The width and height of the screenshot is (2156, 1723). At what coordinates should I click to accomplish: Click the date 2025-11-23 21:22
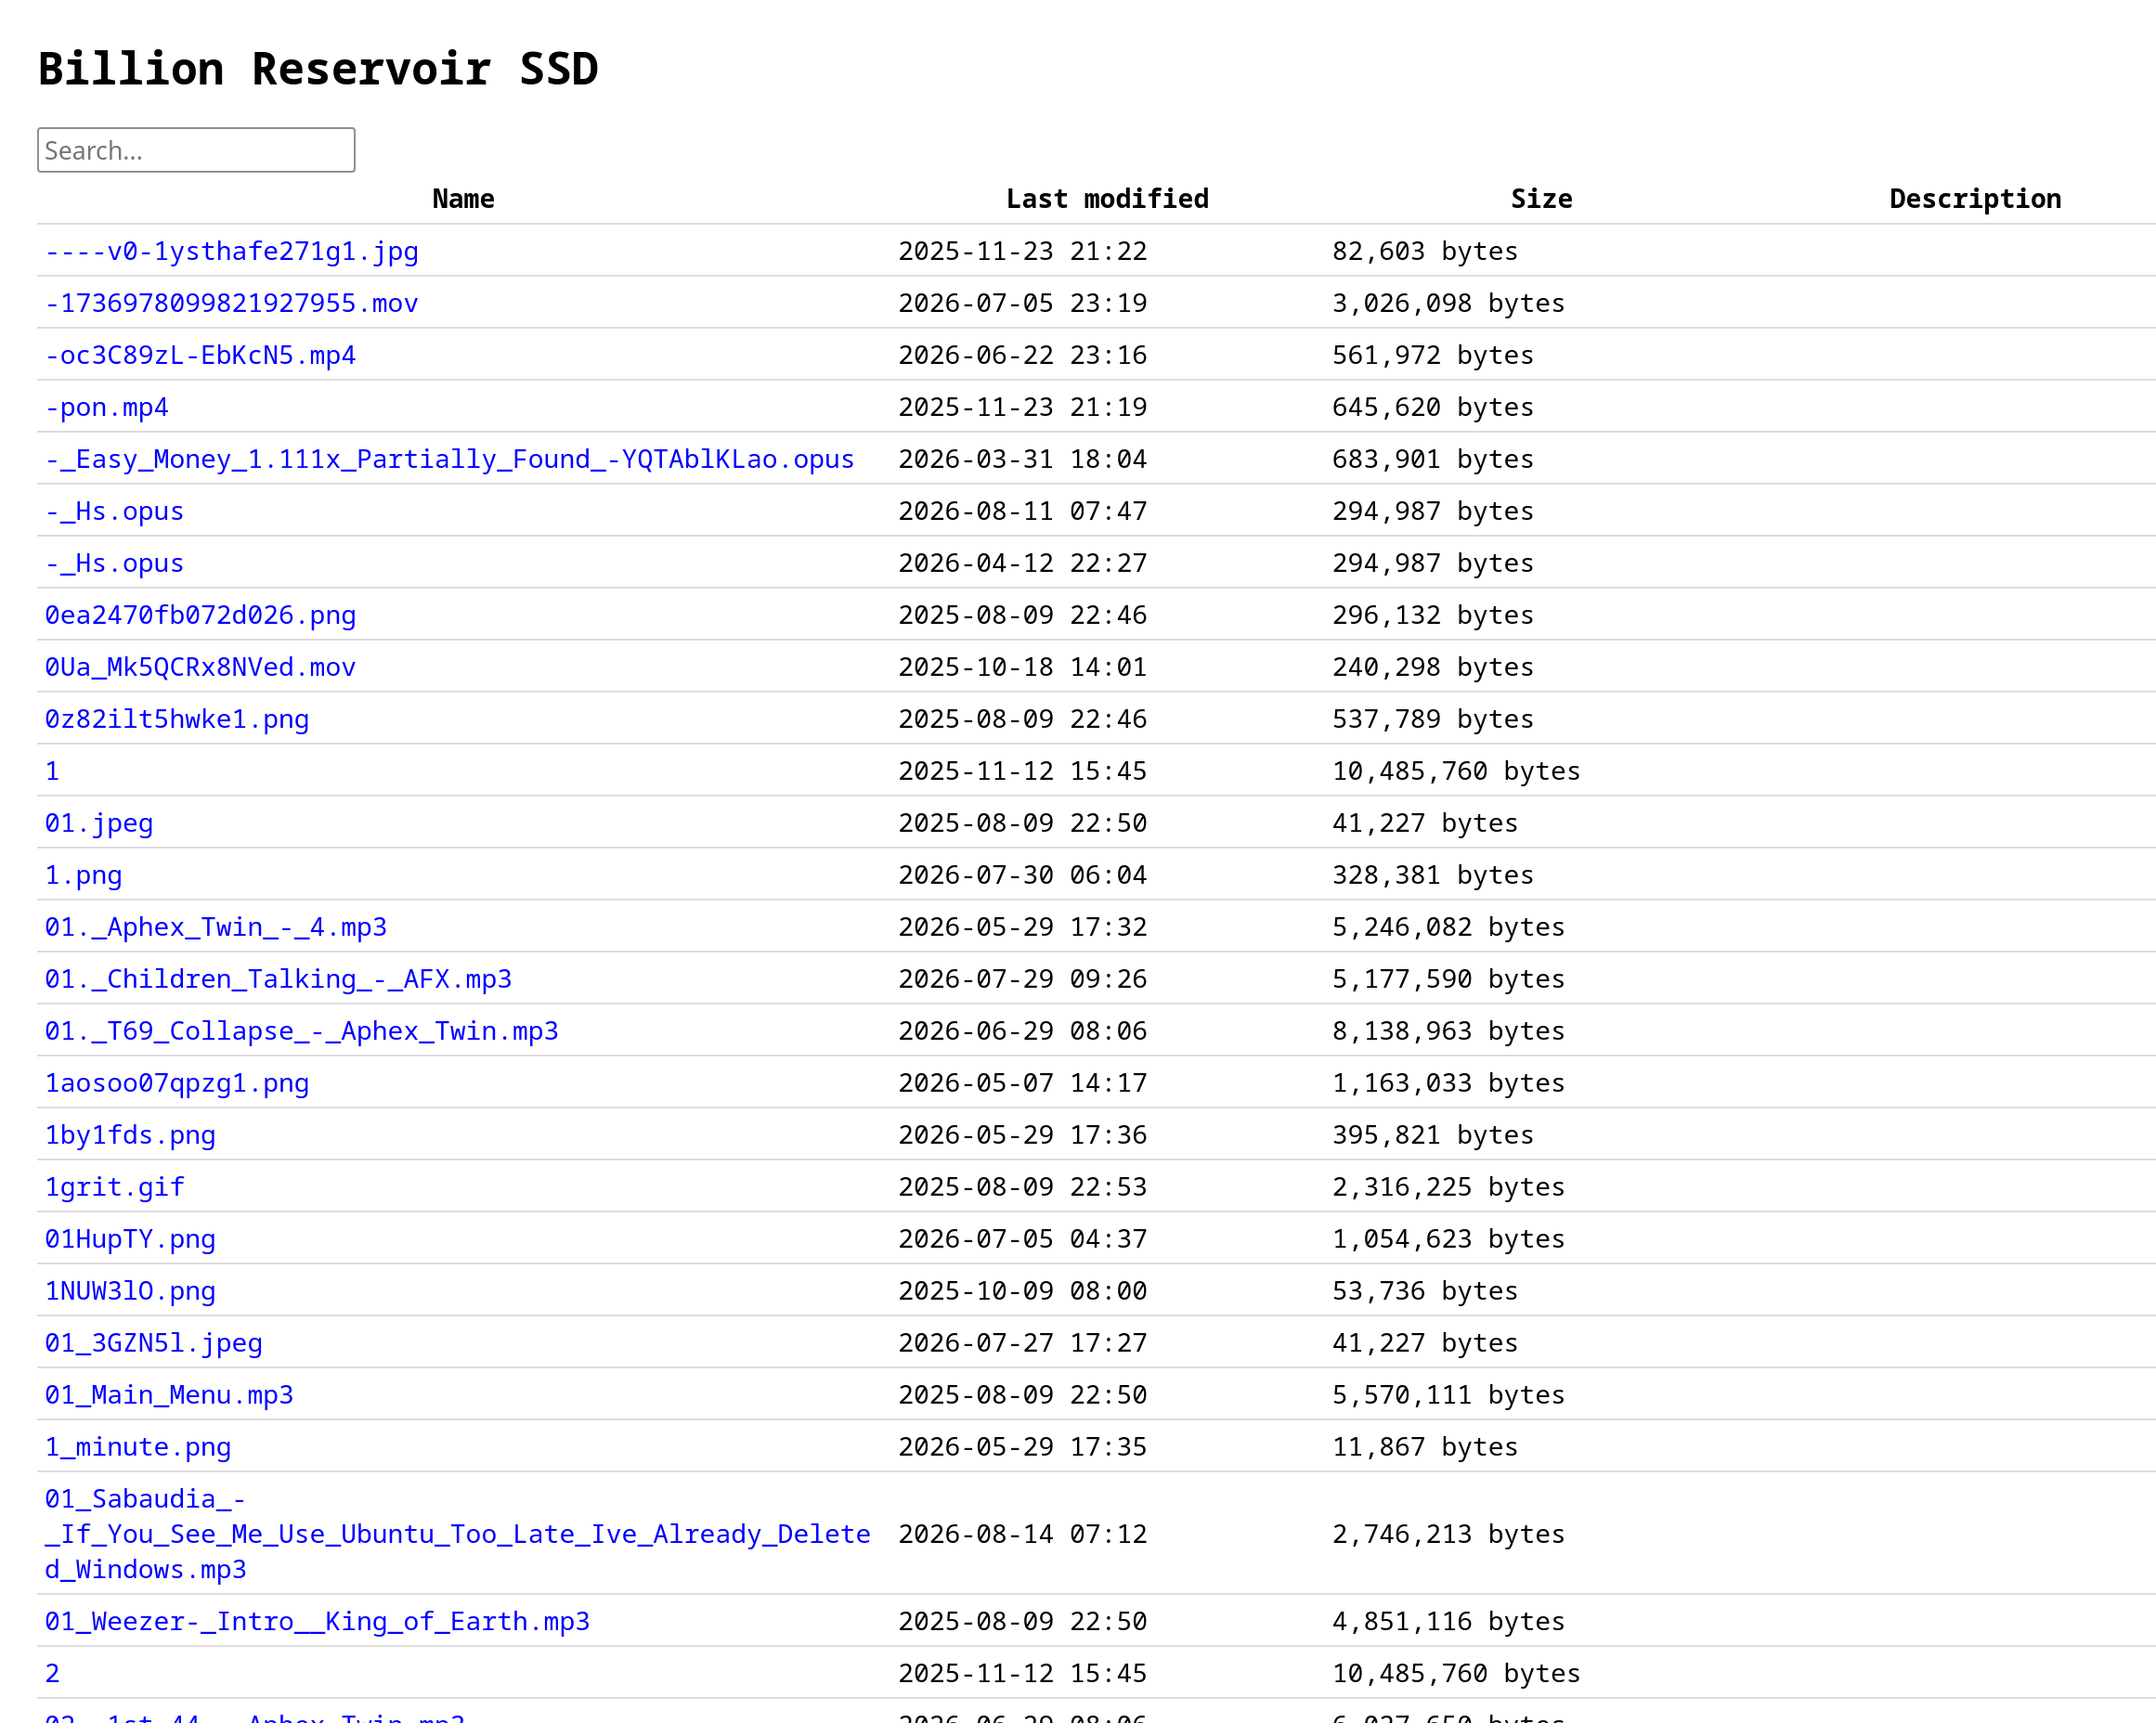1022,251
